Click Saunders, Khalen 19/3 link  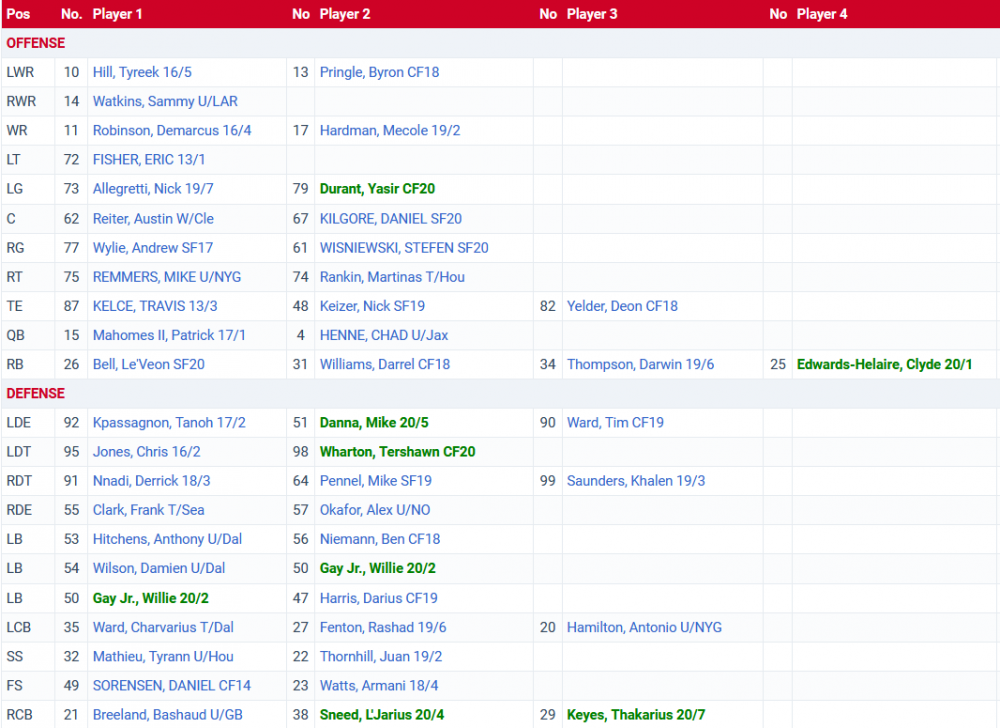tap(636, 481)
